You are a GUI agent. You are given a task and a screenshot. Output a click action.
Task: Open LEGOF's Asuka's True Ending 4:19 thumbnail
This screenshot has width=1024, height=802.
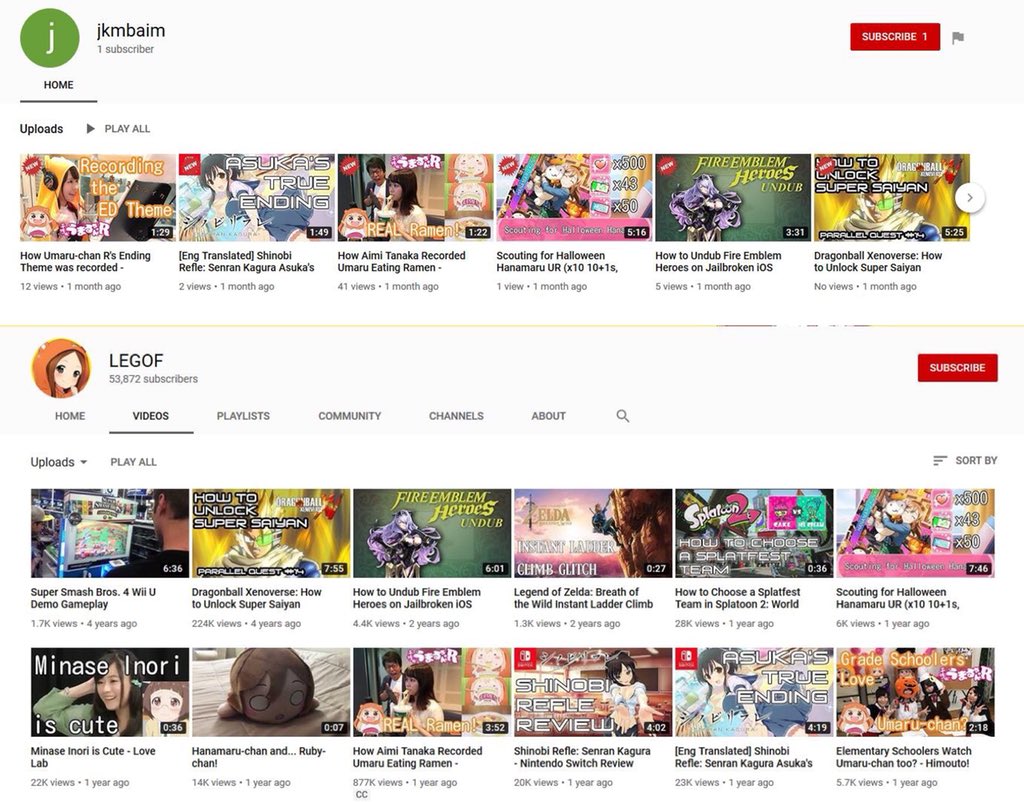tap(754, 692)
